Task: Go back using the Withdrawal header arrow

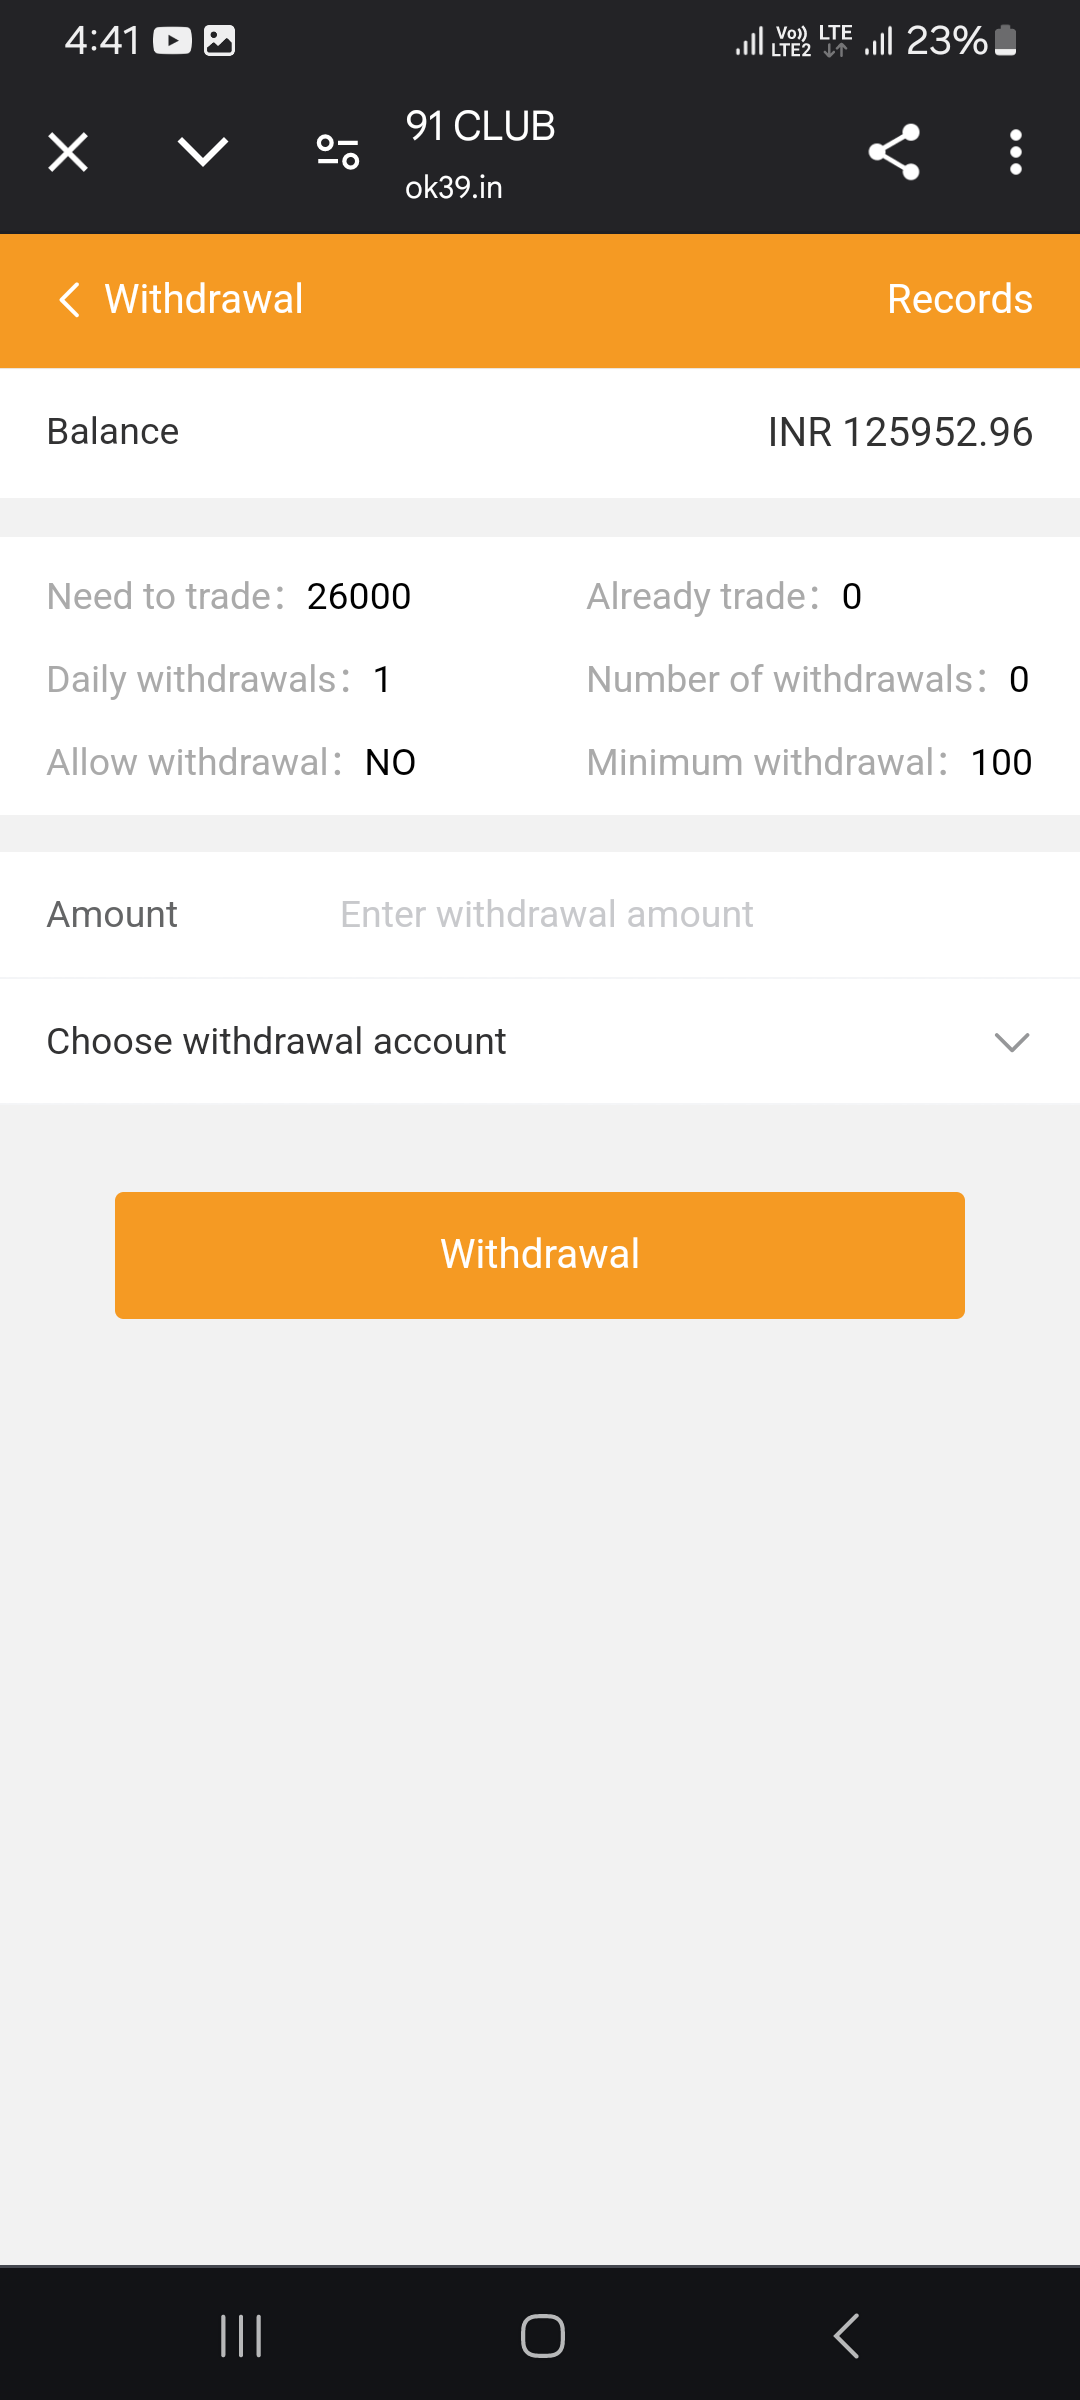Action: [x=69, y=299]
